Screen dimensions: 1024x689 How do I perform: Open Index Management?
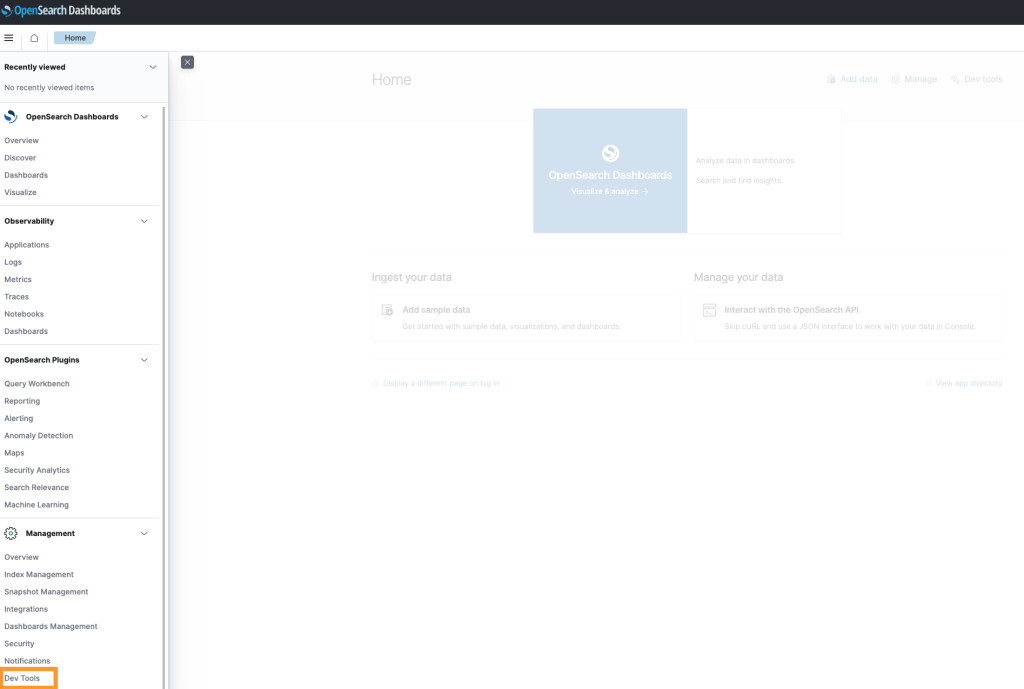[39, 575]
